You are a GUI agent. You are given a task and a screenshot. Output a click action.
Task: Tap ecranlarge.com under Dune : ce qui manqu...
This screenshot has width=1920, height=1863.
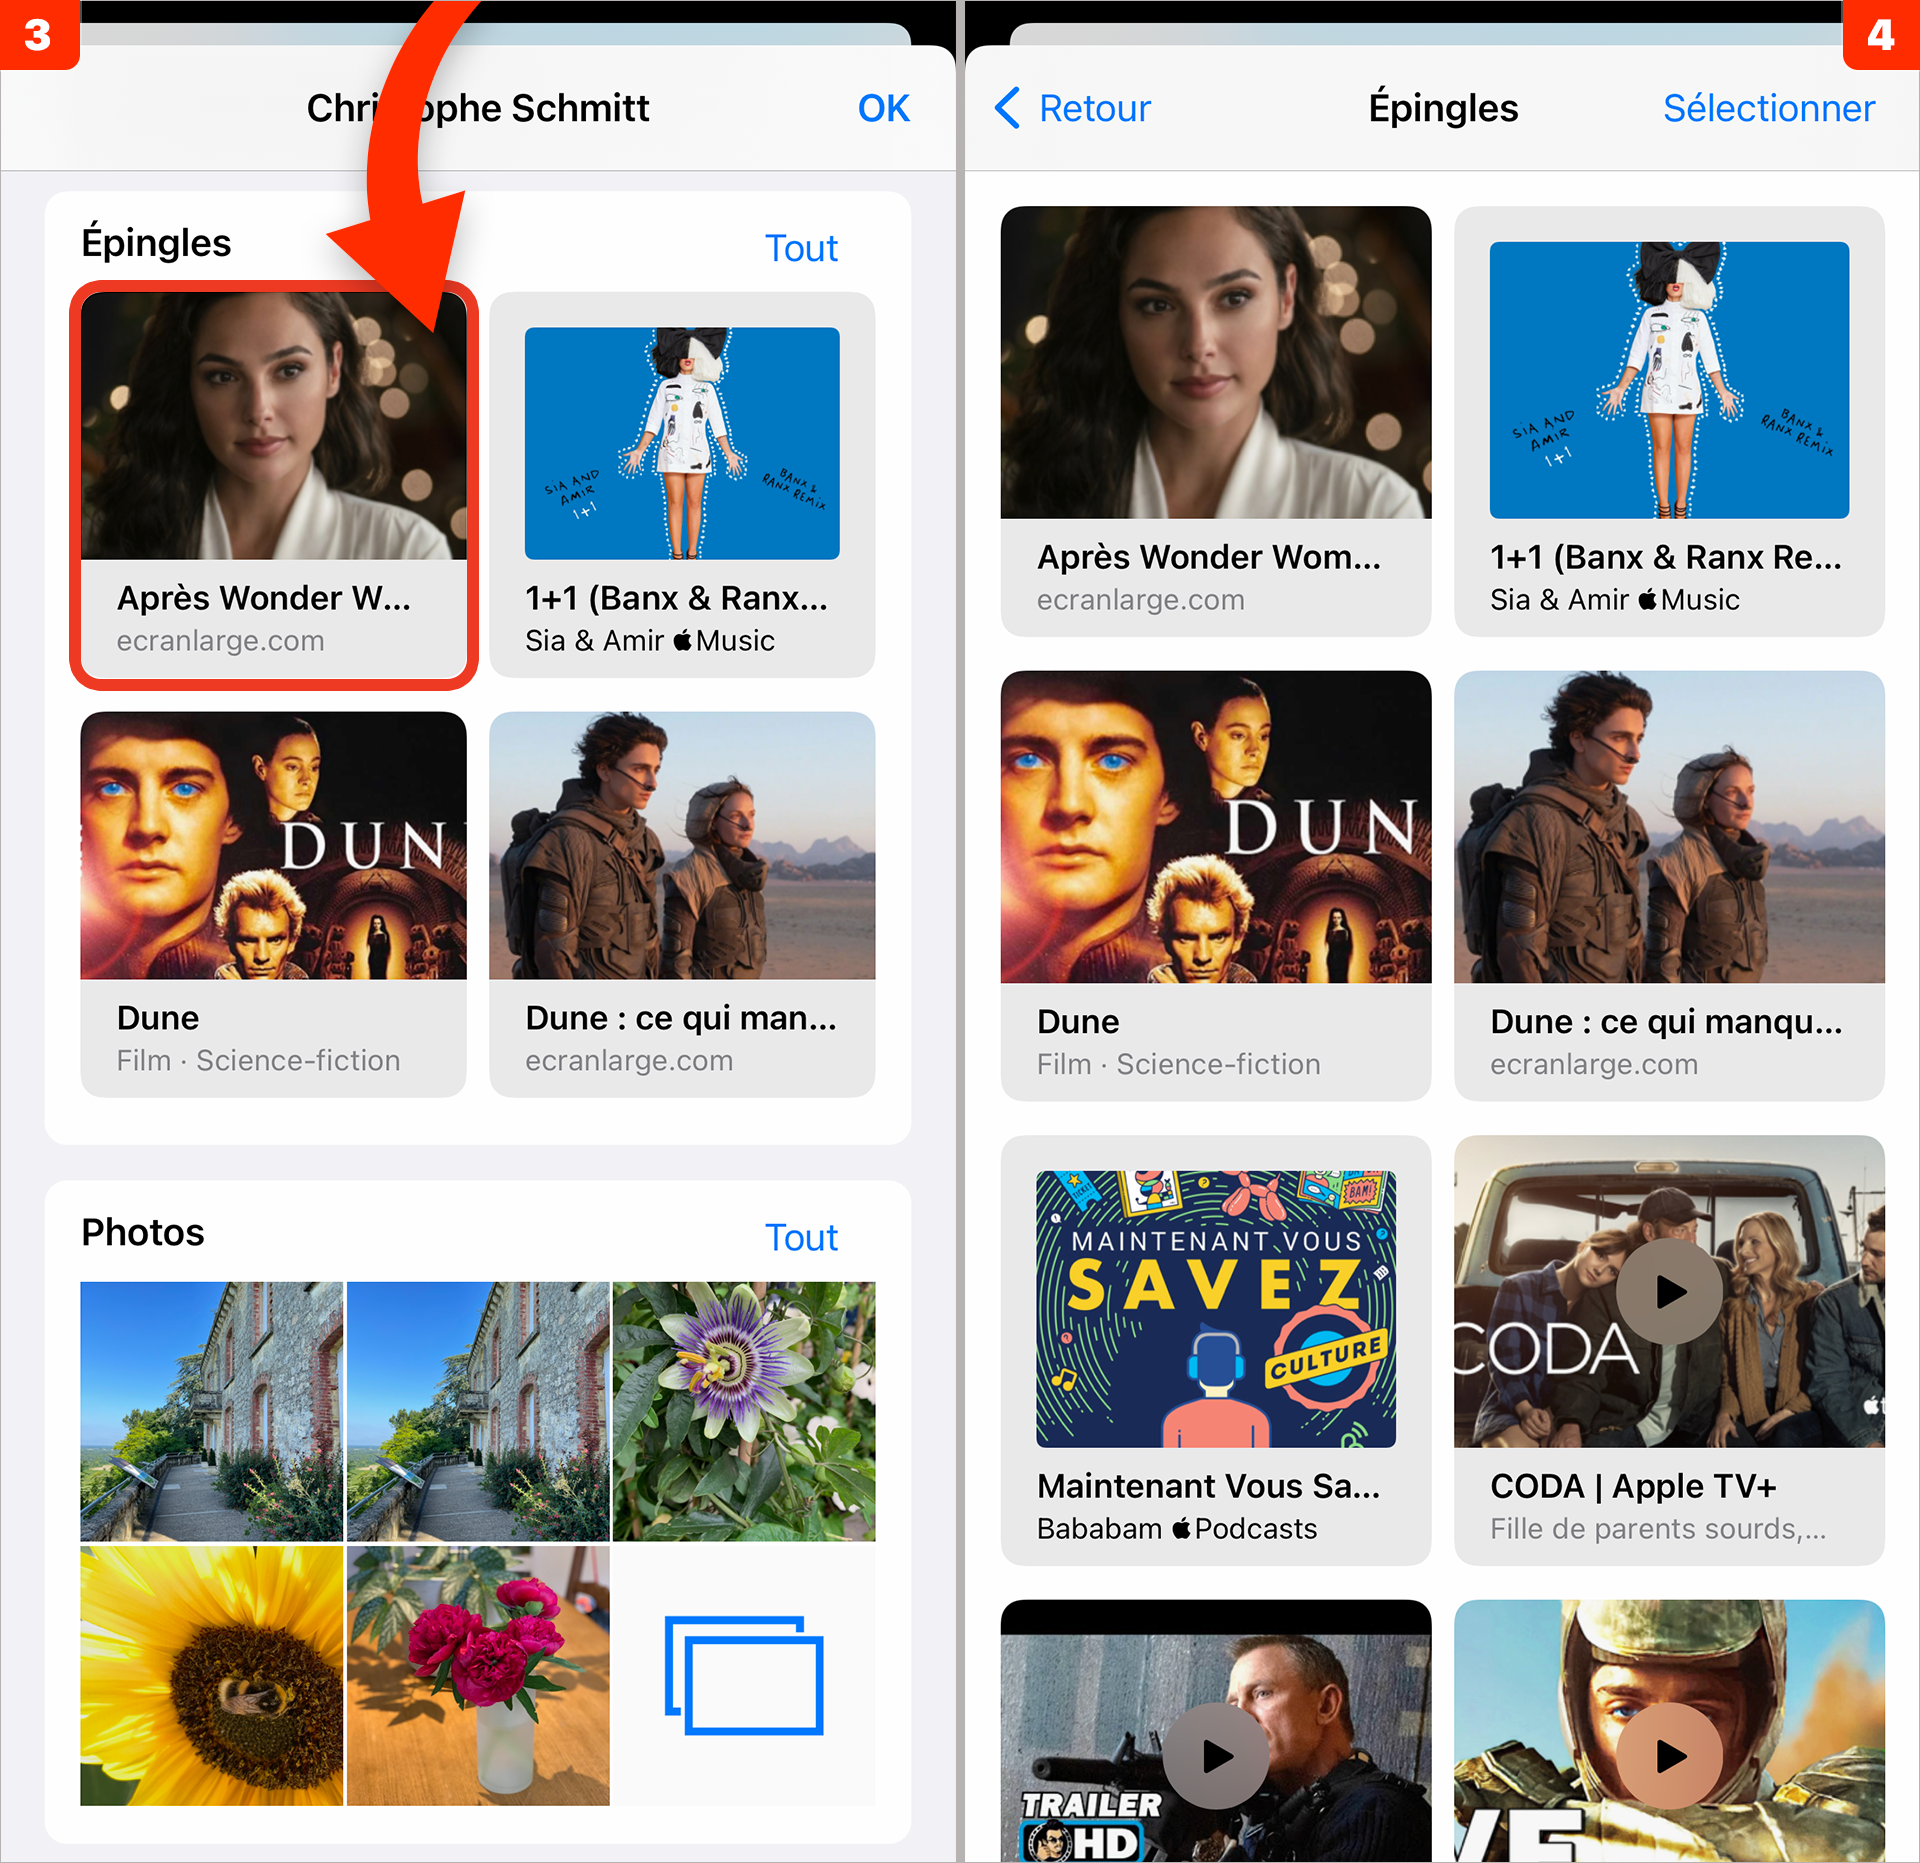[1594, 1064]
